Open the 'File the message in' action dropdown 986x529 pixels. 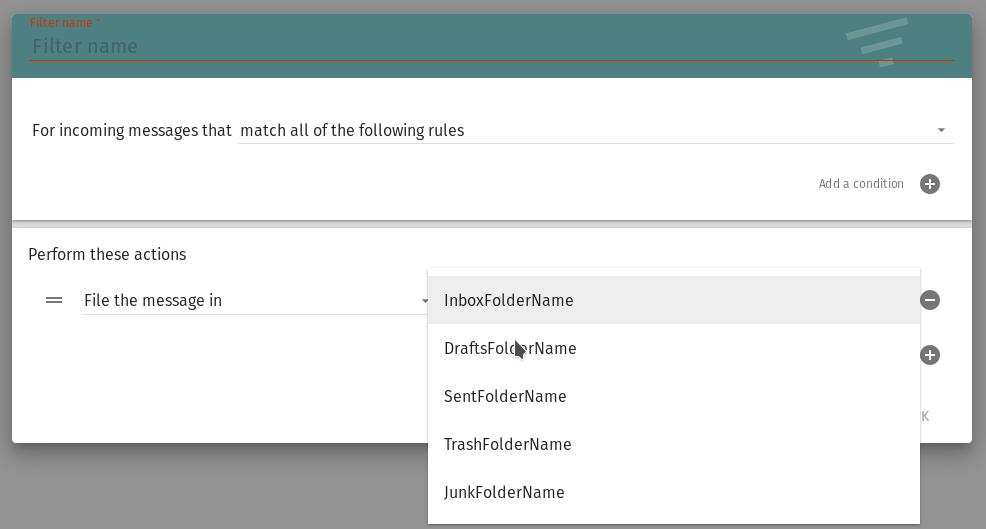(x=250, y=300)
